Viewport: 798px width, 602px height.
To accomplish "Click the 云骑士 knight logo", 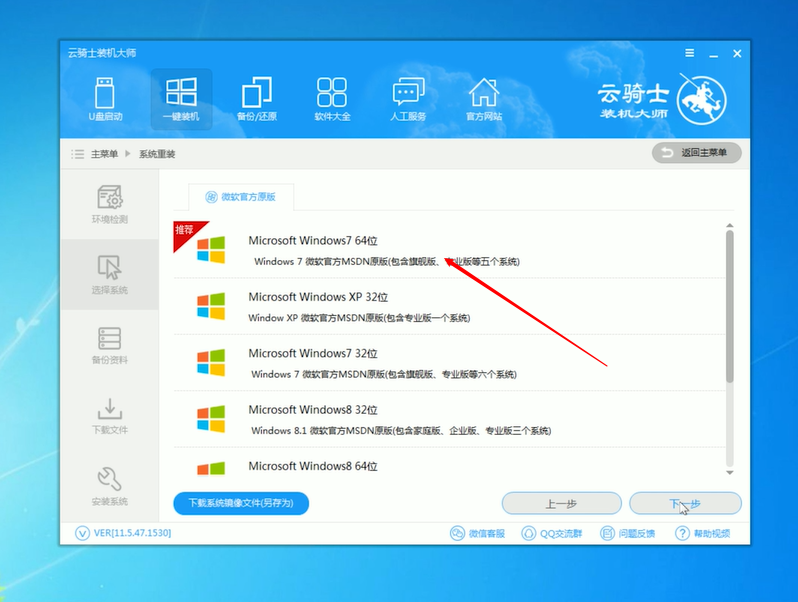I will (702, 100).
